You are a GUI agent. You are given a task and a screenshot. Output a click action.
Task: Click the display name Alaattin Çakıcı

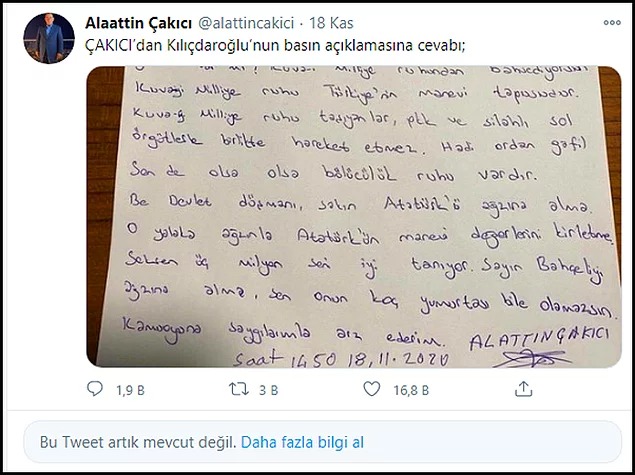point(138,23)
